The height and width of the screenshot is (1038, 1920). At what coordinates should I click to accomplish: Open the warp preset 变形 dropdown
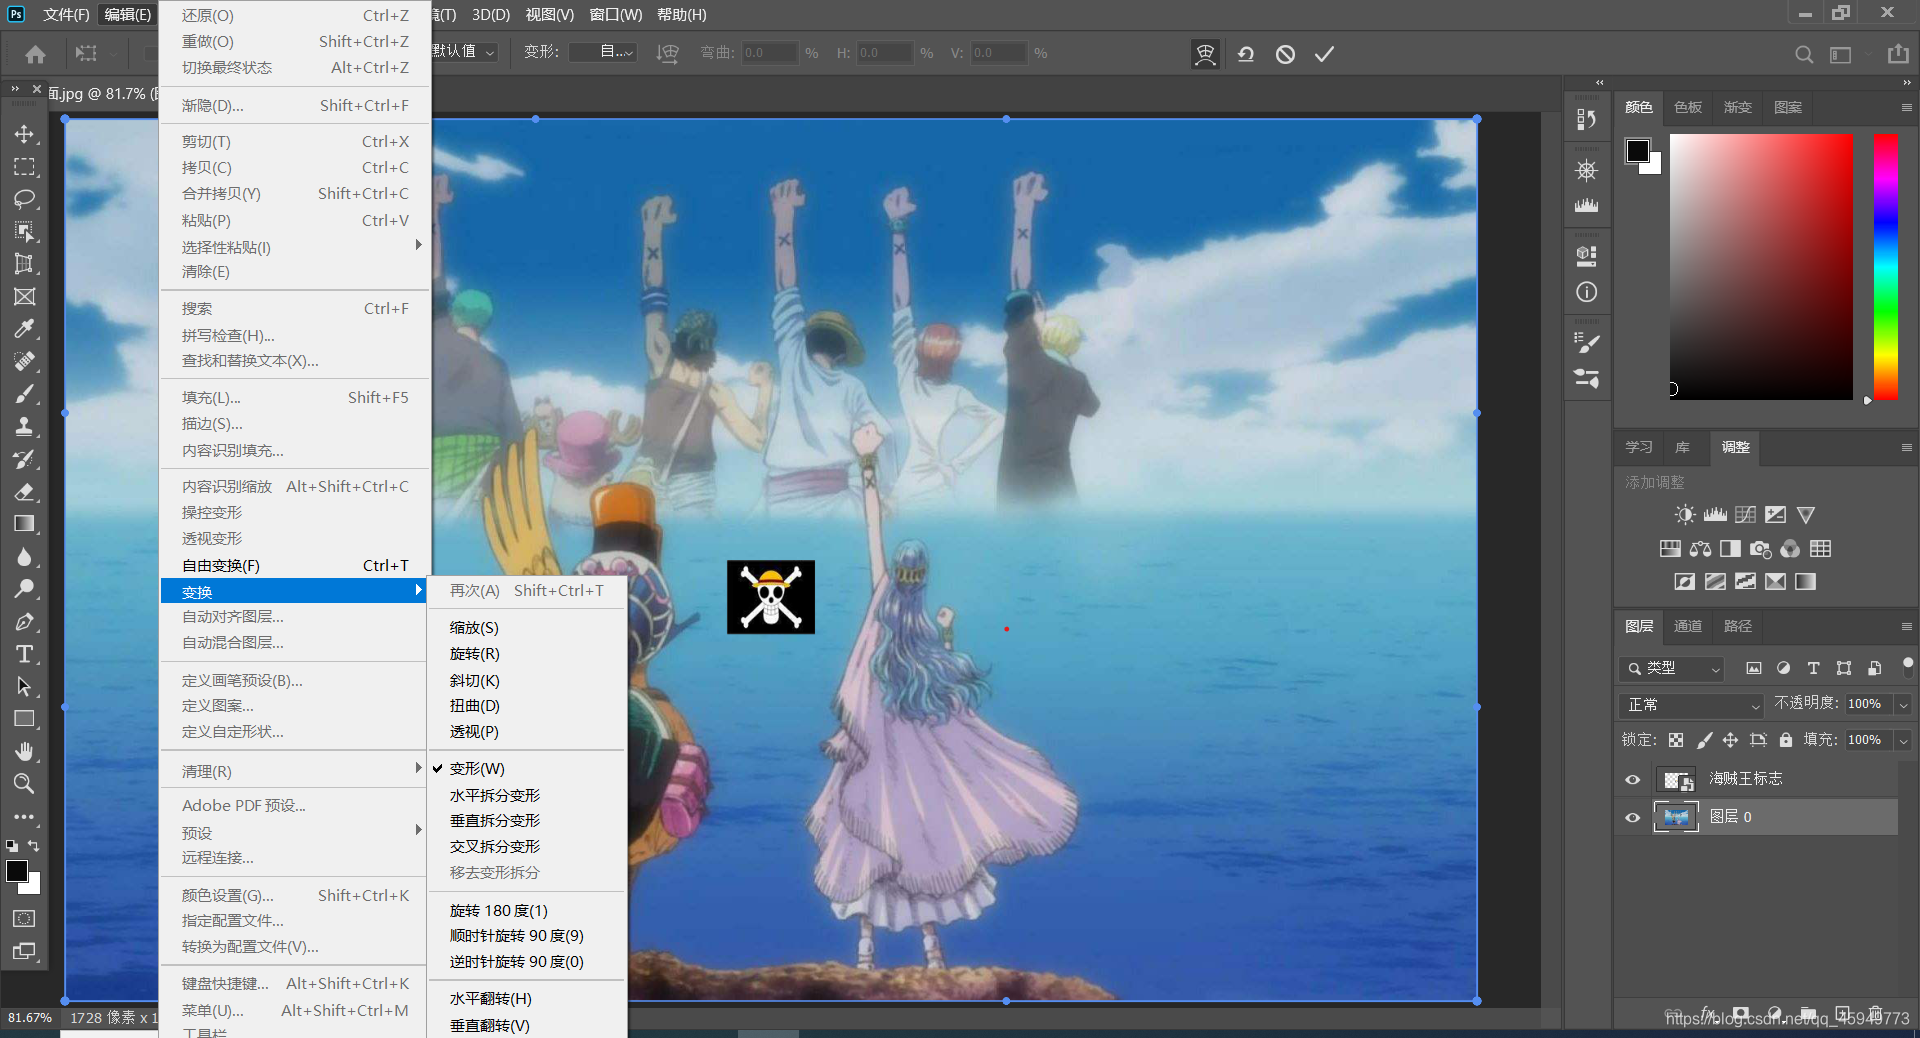click(x=604, y=52)
